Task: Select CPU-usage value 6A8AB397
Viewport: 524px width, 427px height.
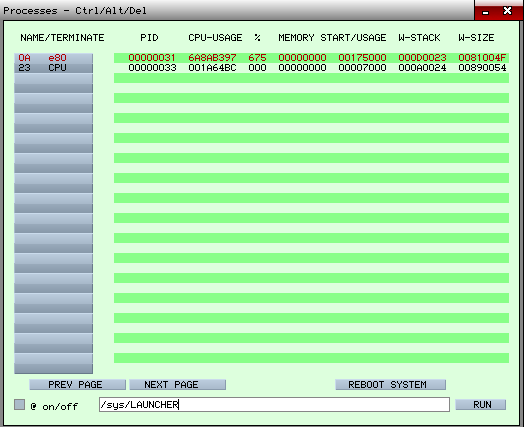Action: (x=212, y=58)
